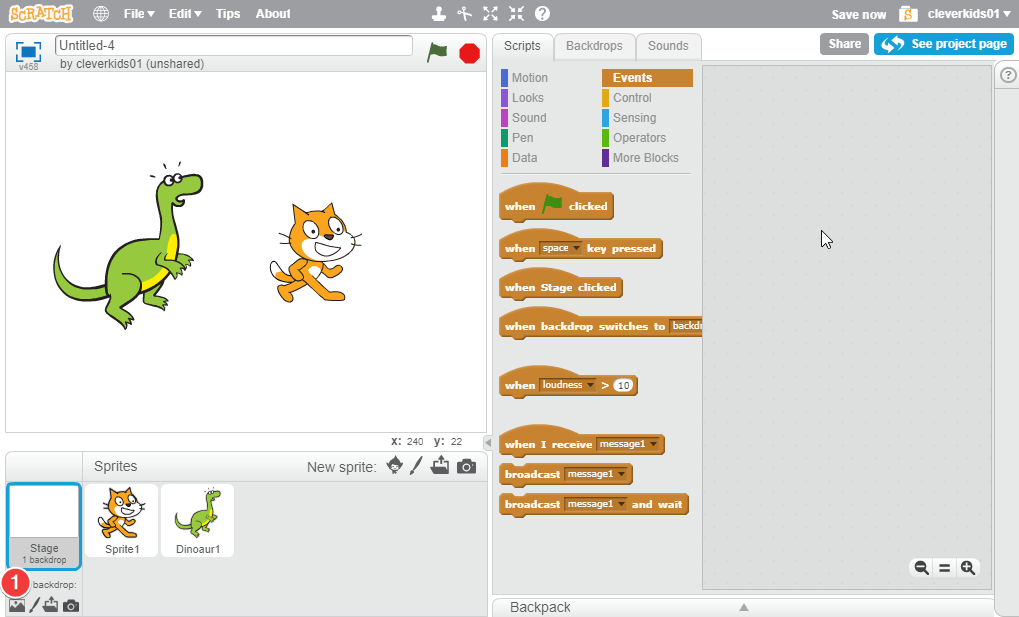This screenshot has height=617, width=1019.
Task: Click the project title field Untitled-4
Action: (234, 46)
